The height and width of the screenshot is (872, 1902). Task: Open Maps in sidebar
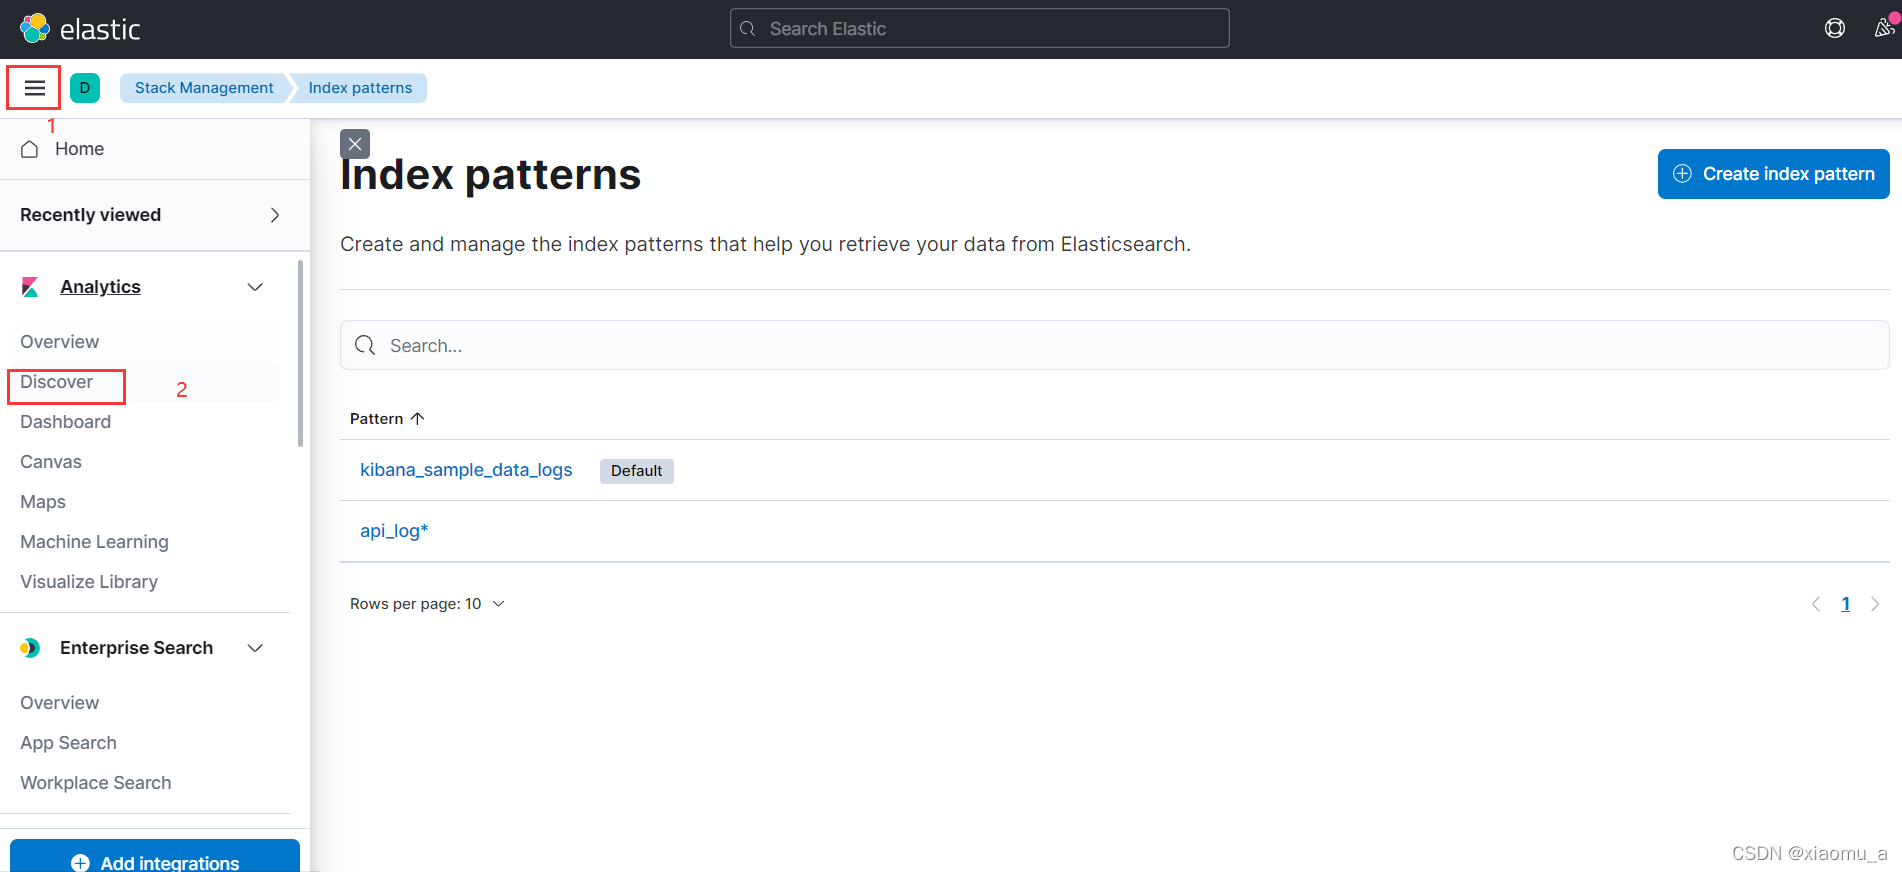(x=43, y=502)
